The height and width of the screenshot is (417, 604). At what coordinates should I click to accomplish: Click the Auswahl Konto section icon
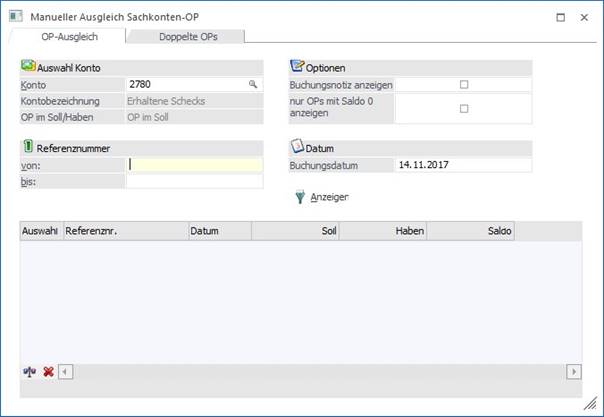pyautogui.click(x=28, y=66)
